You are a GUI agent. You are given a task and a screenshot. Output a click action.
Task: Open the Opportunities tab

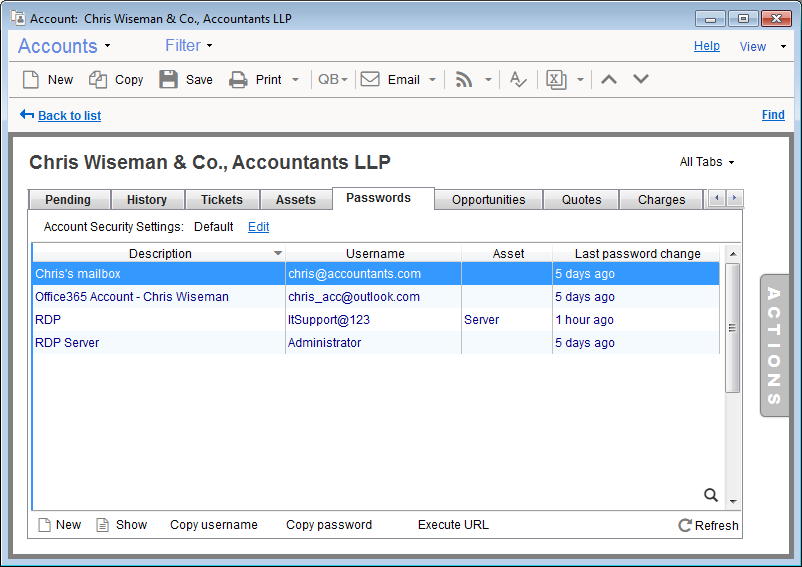[x=488, y=199]
